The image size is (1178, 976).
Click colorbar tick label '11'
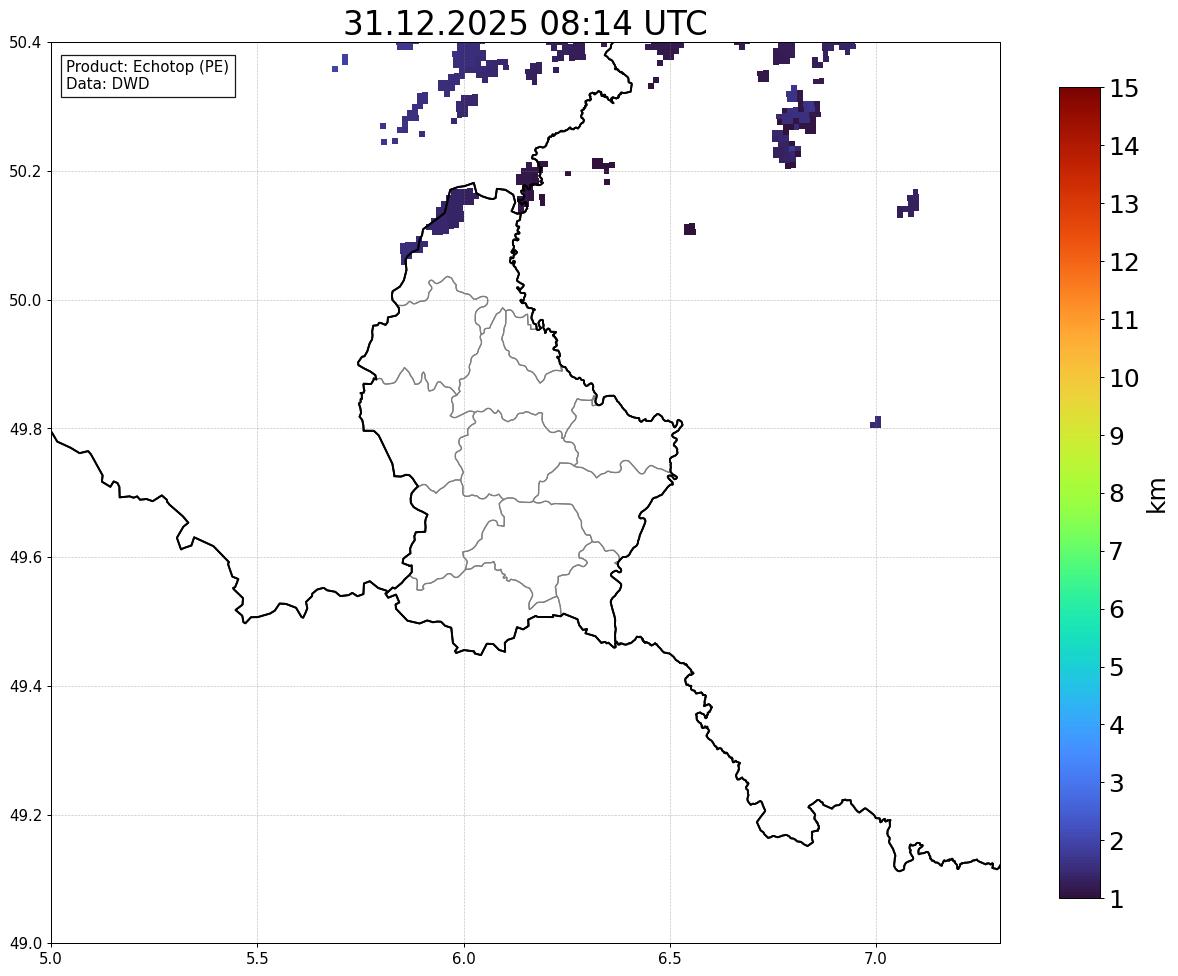(x=1124, y=320)
